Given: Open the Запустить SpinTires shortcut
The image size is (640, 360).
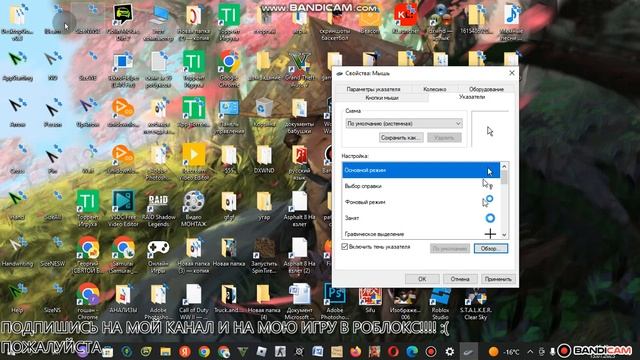Looking at the screenshot, I should point(264,256).
